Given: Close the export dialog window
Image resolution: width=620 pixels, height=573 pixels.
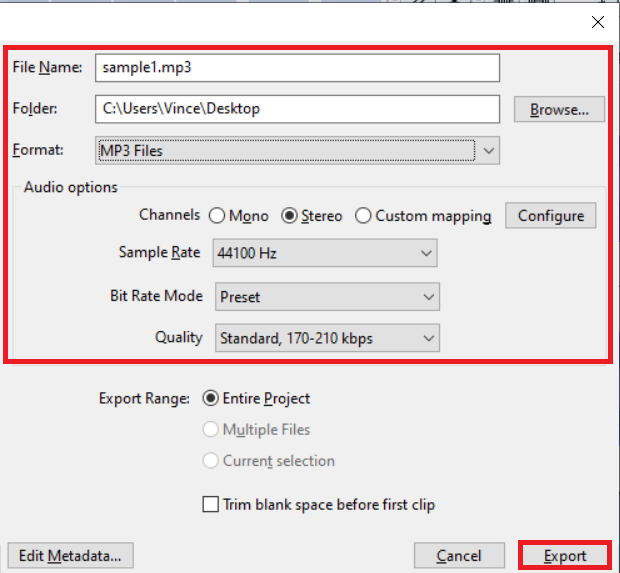Looking at the screenshot, I should coord(598,22).
